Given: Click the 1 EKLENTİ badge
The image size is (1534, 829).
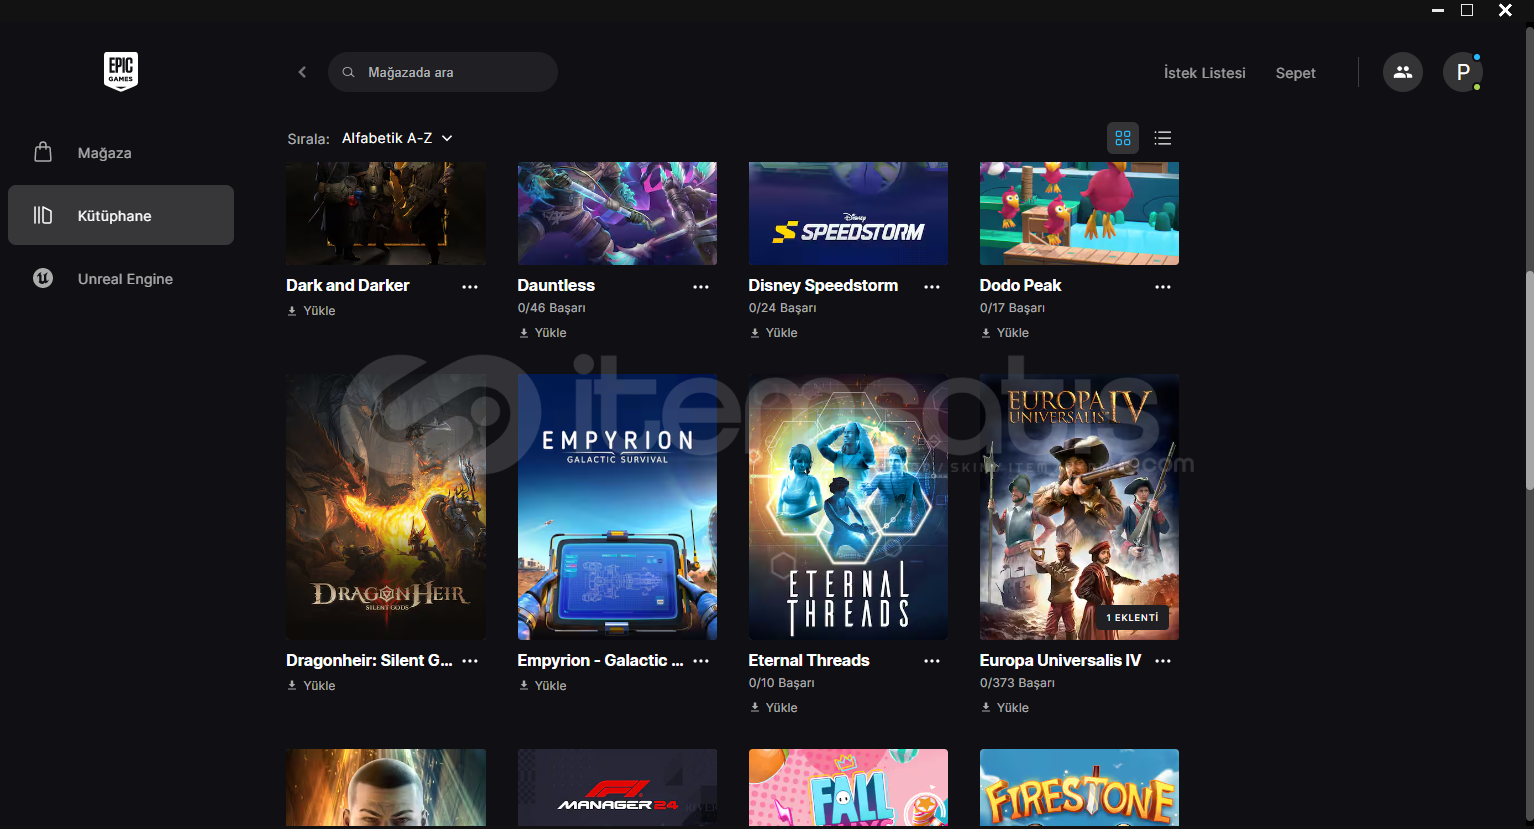Looking at the screenshot, I should point(1132,618).
